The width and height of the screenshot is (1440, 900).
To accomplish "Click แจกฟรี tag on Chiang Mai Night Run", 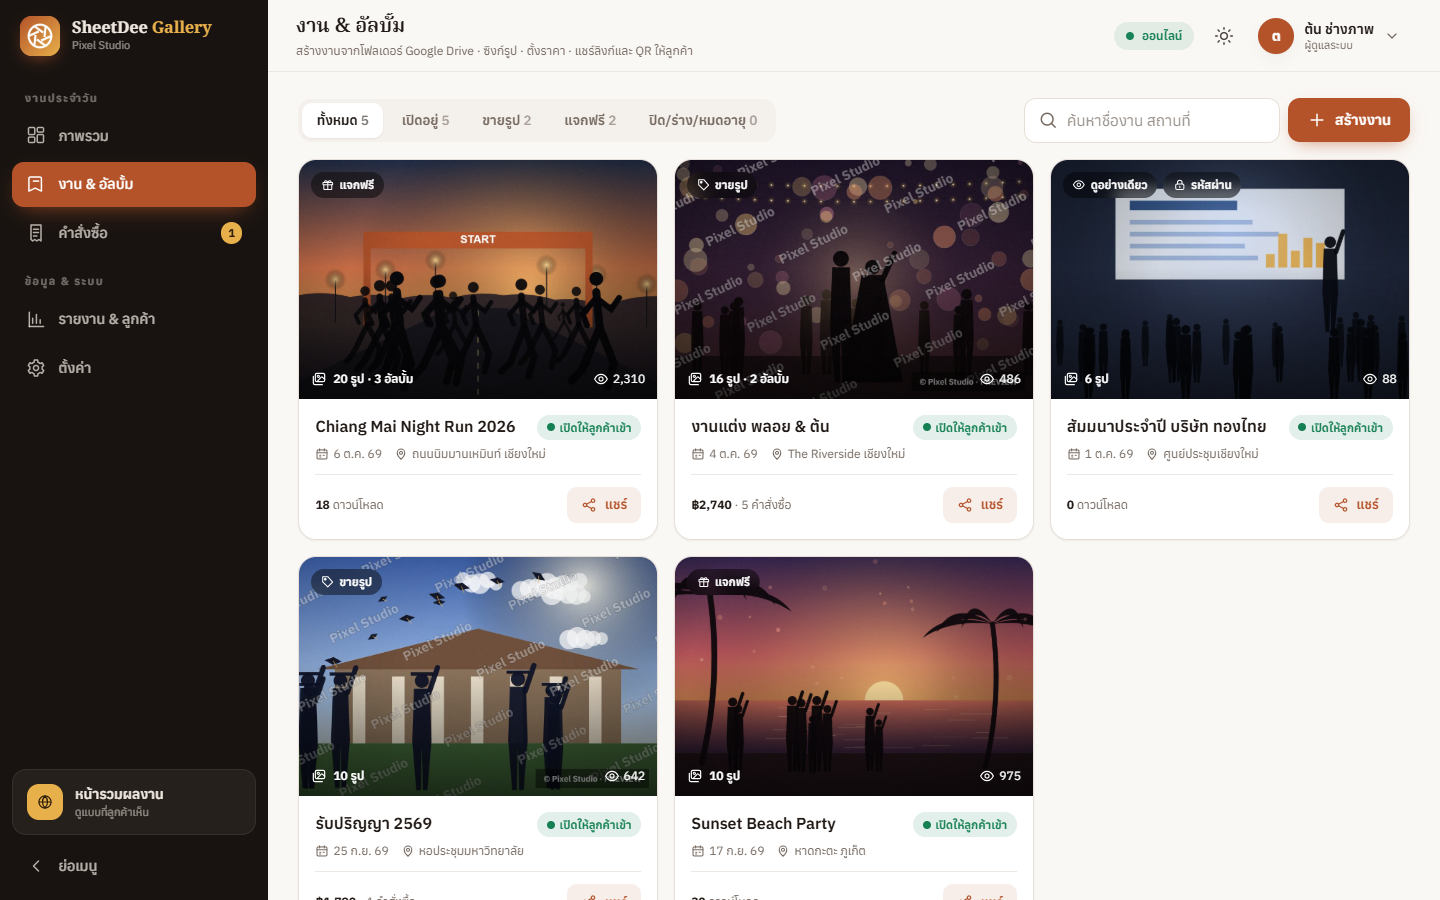I will [x=347, y=185].
